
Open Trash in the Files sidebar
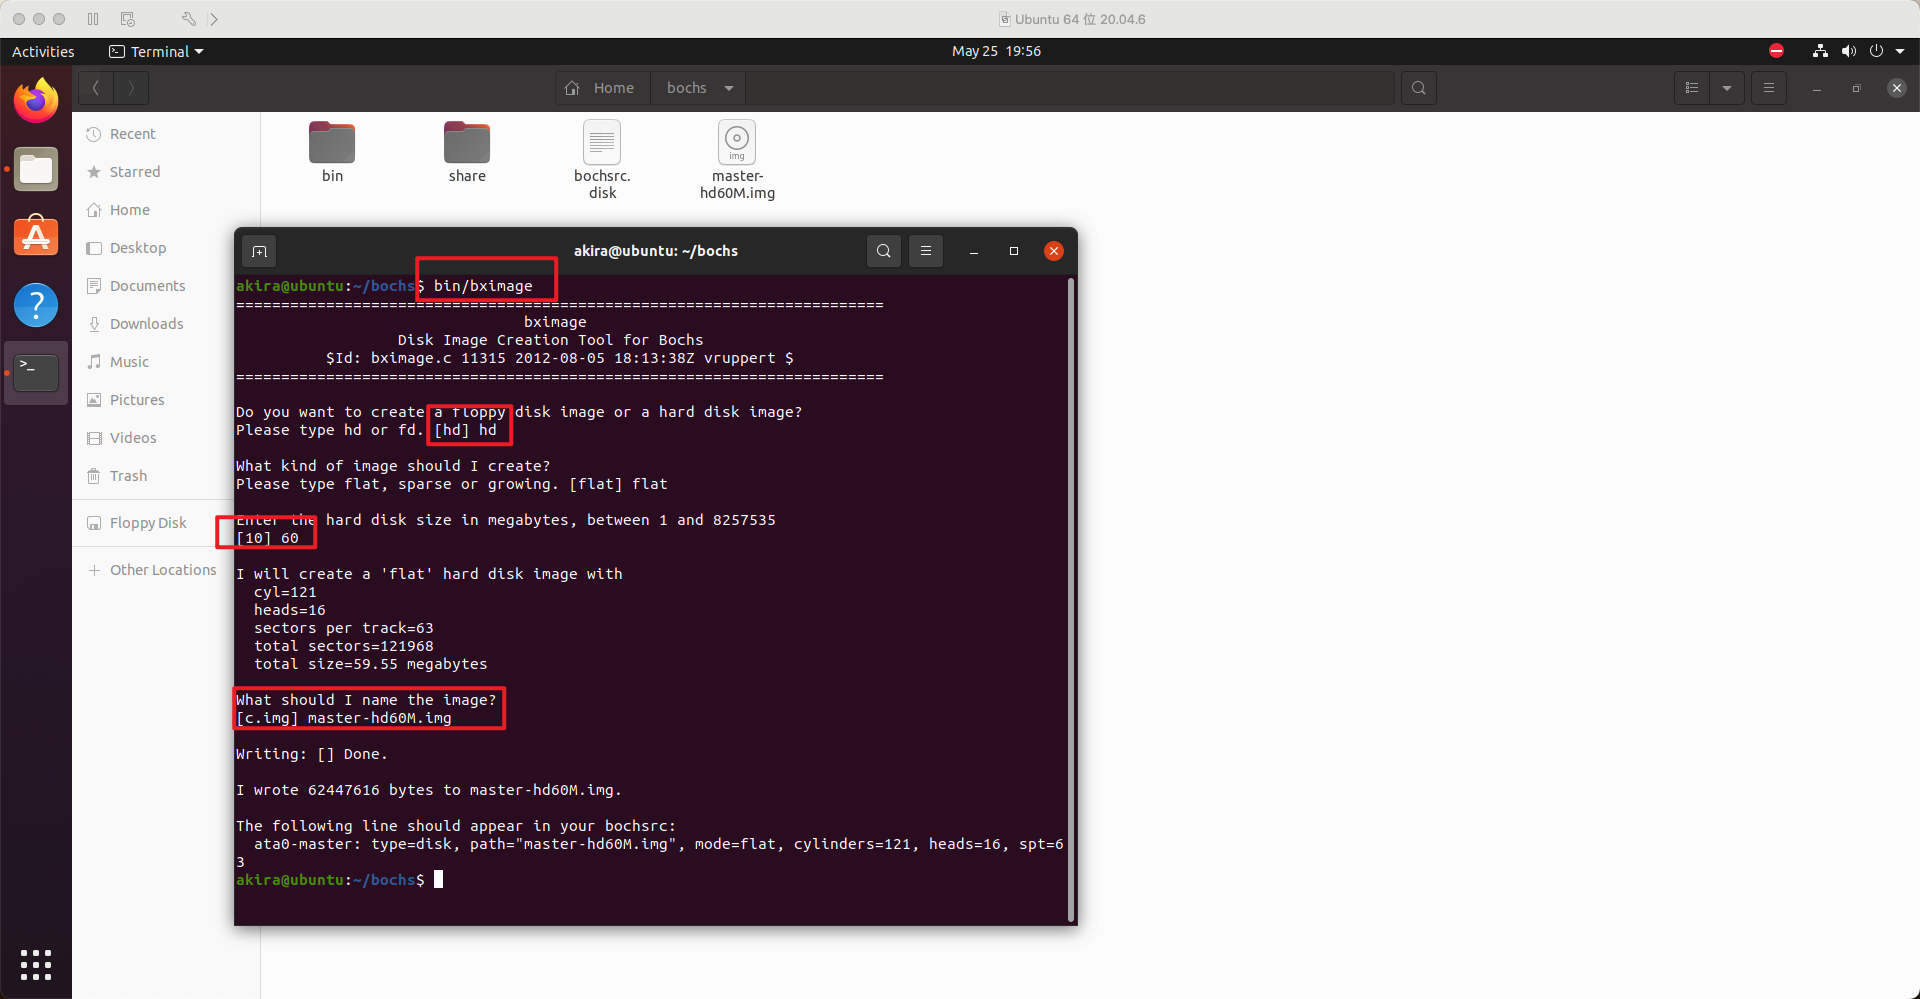tap(128, 476)
